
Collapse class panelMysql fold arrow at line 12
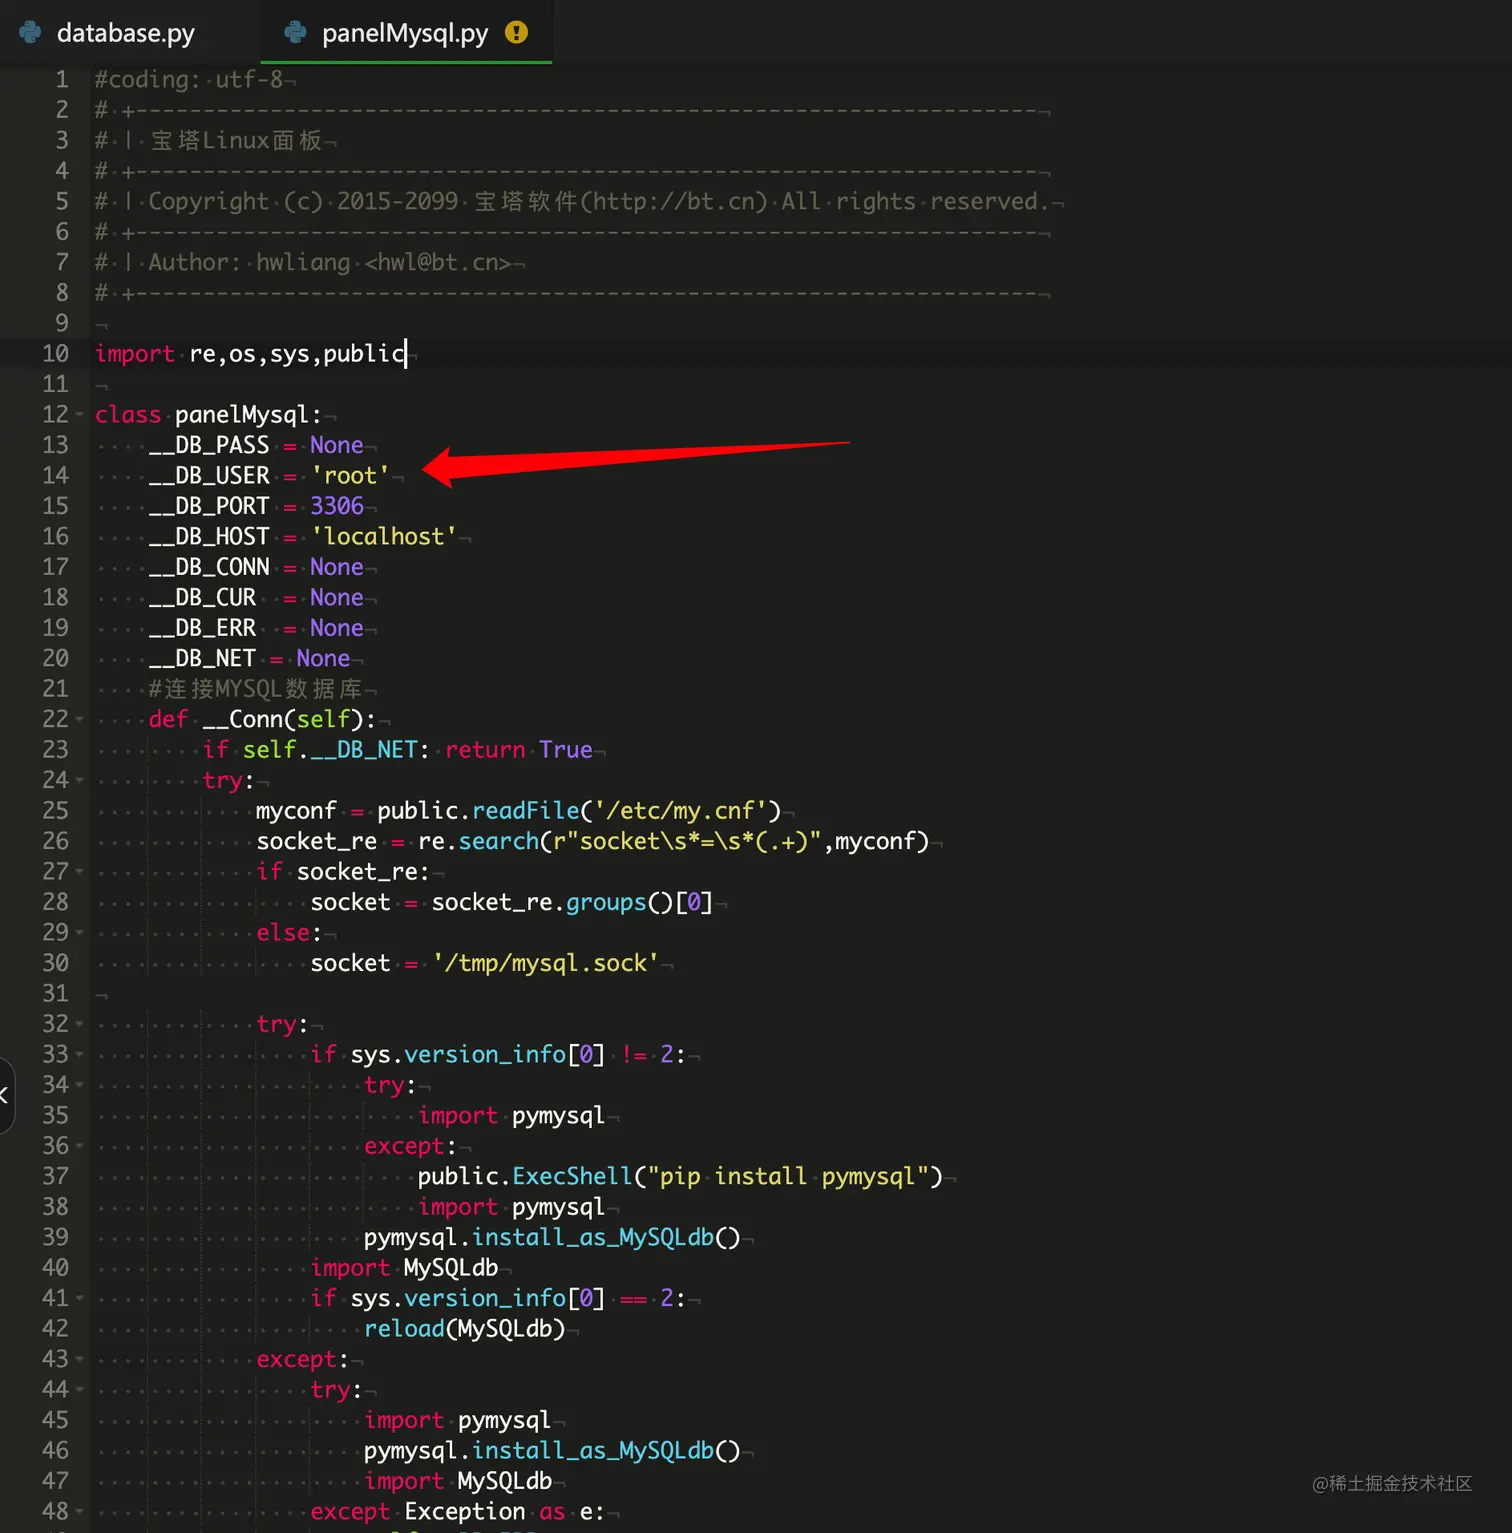pyautogui.click(x=79, y=415)
